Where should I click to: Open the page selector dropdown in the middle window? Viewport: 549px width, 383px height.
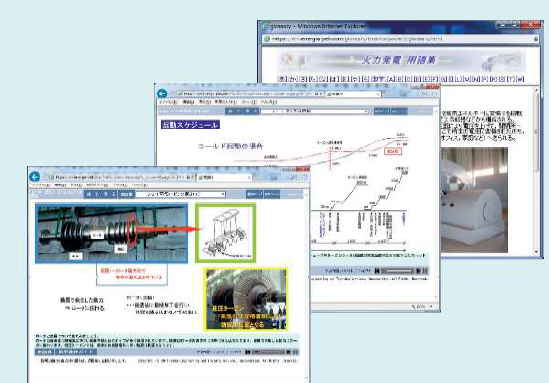click(315, 111)
